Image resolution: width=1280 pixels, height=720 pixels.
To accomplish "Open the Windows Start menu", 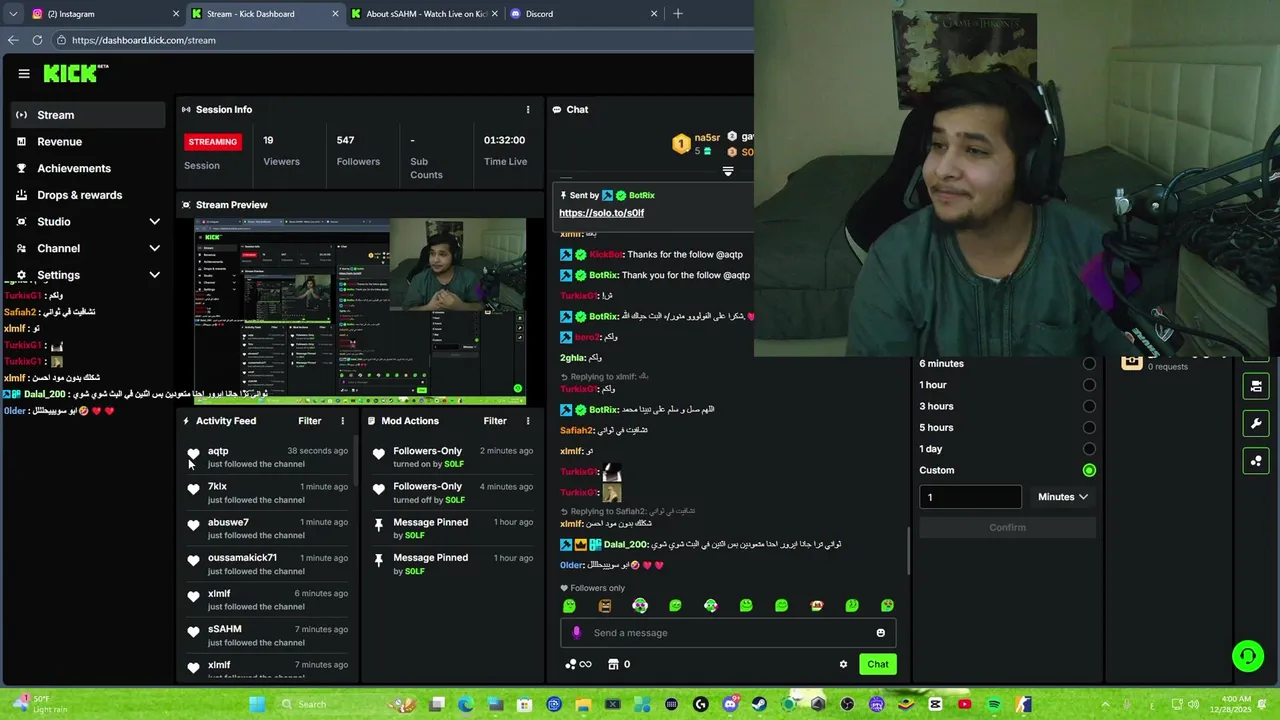I will (x=257, y=704).
